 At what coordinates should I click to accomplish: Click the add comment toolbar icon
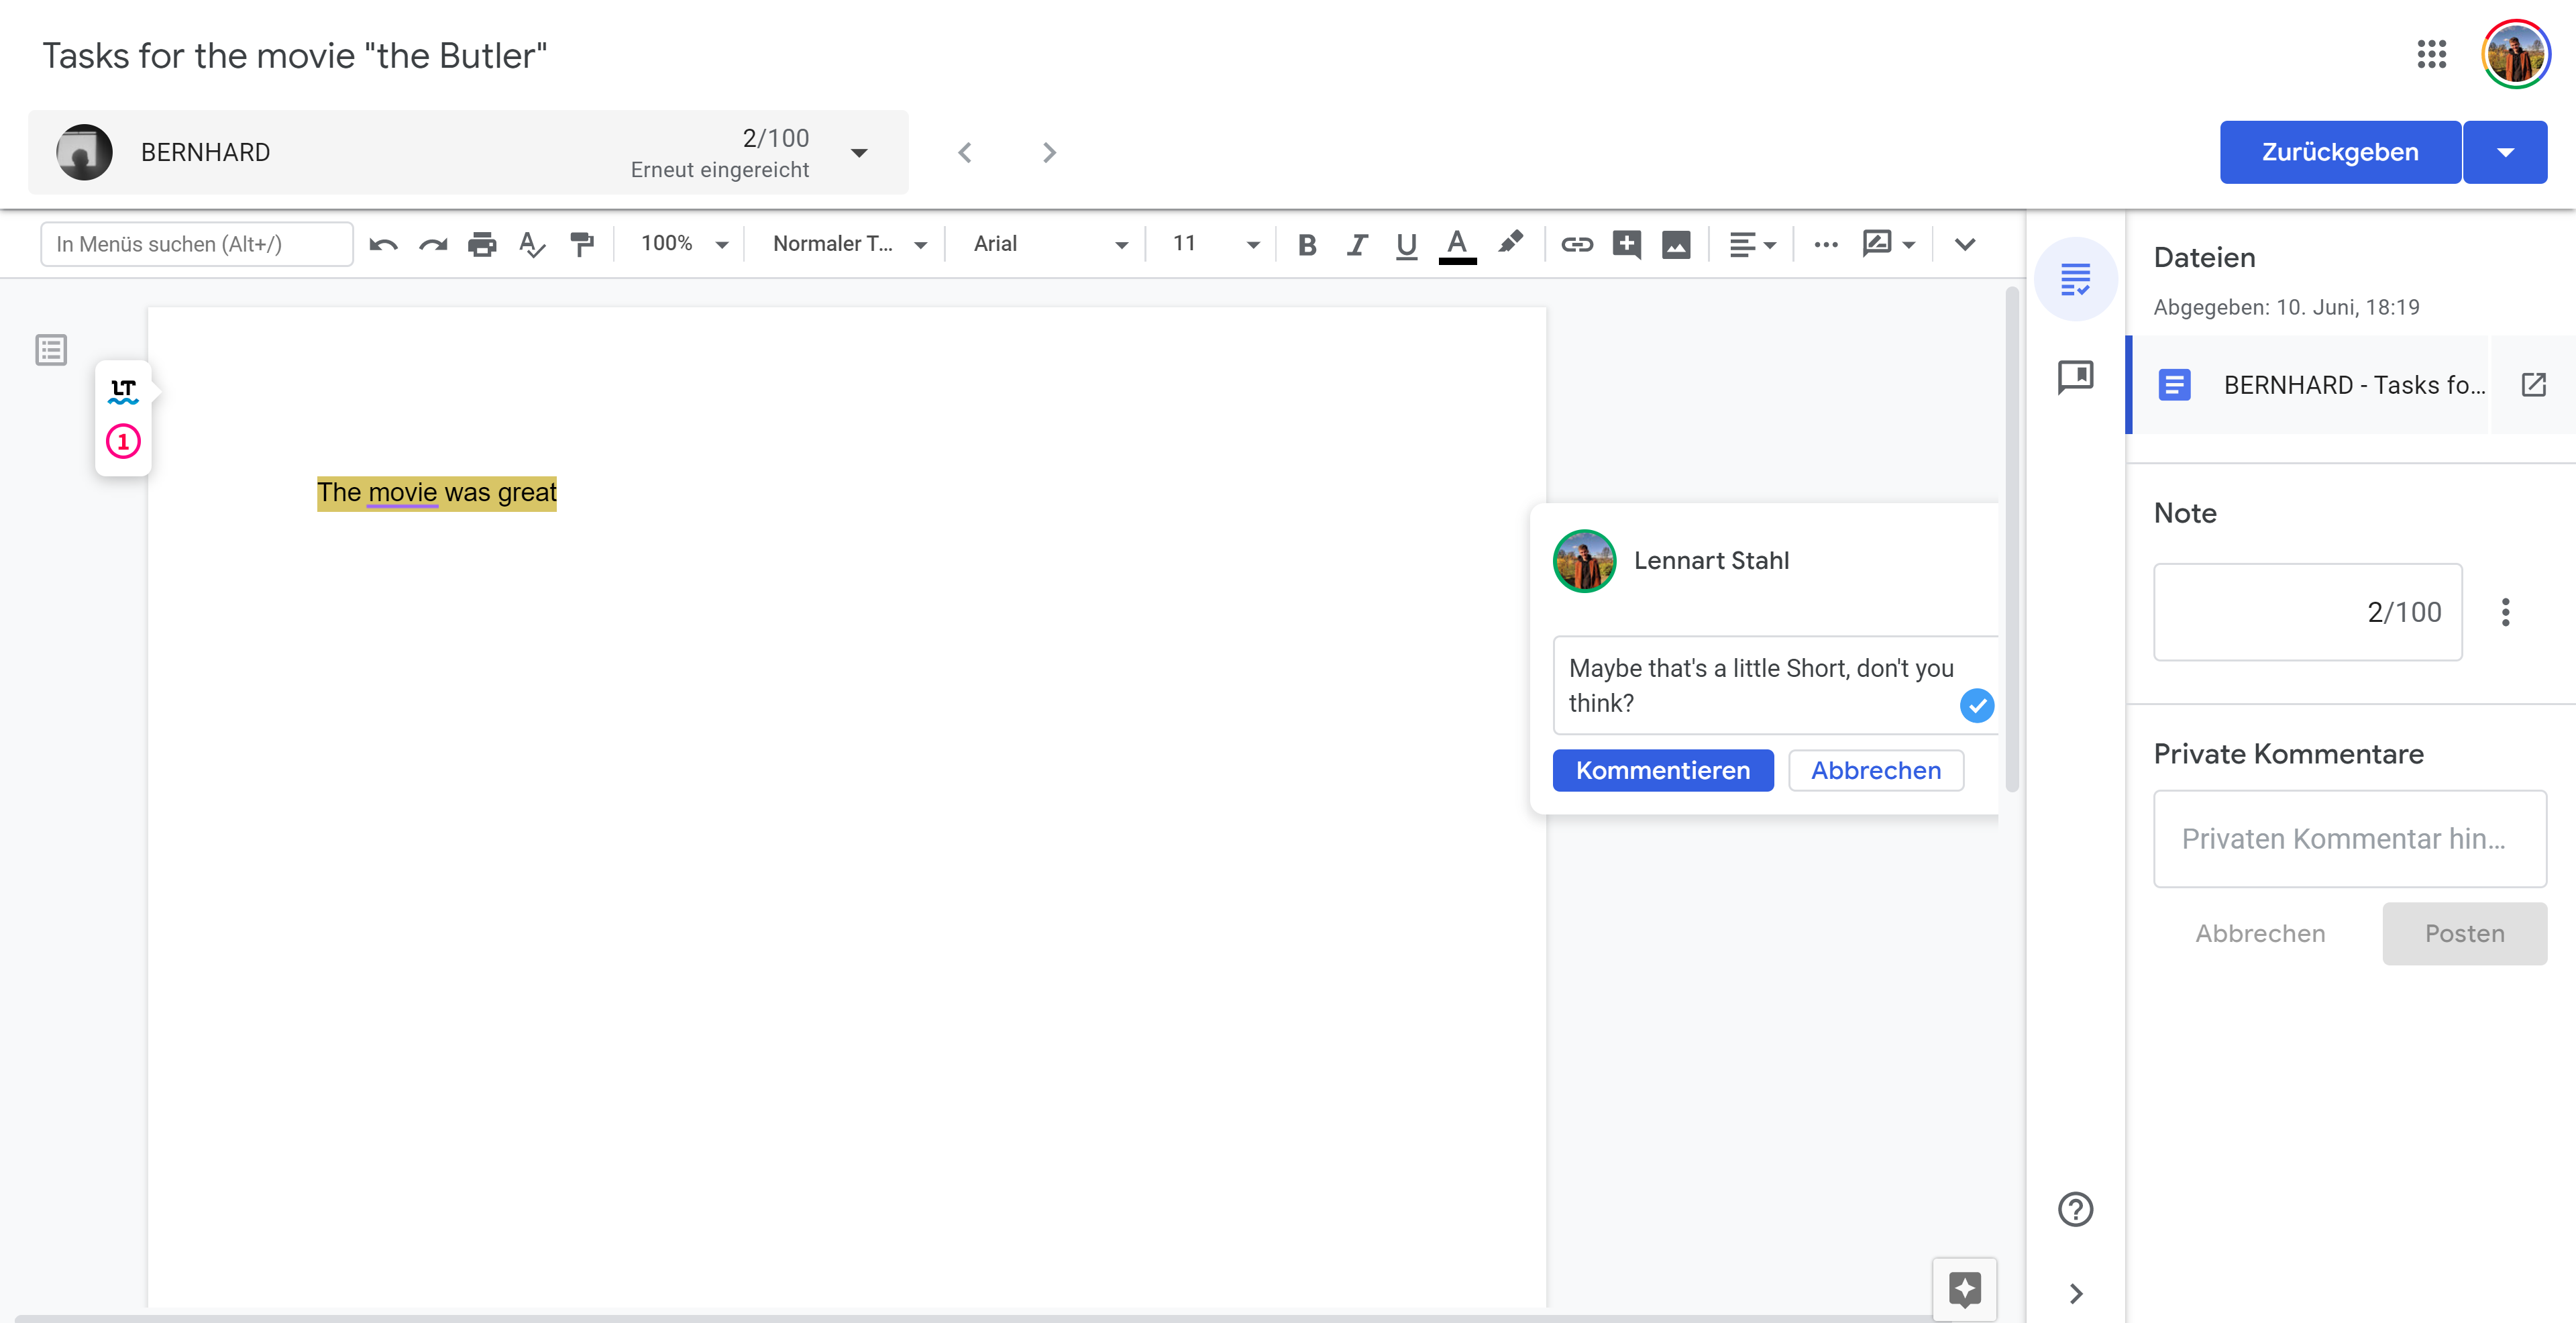[1626, 244]
